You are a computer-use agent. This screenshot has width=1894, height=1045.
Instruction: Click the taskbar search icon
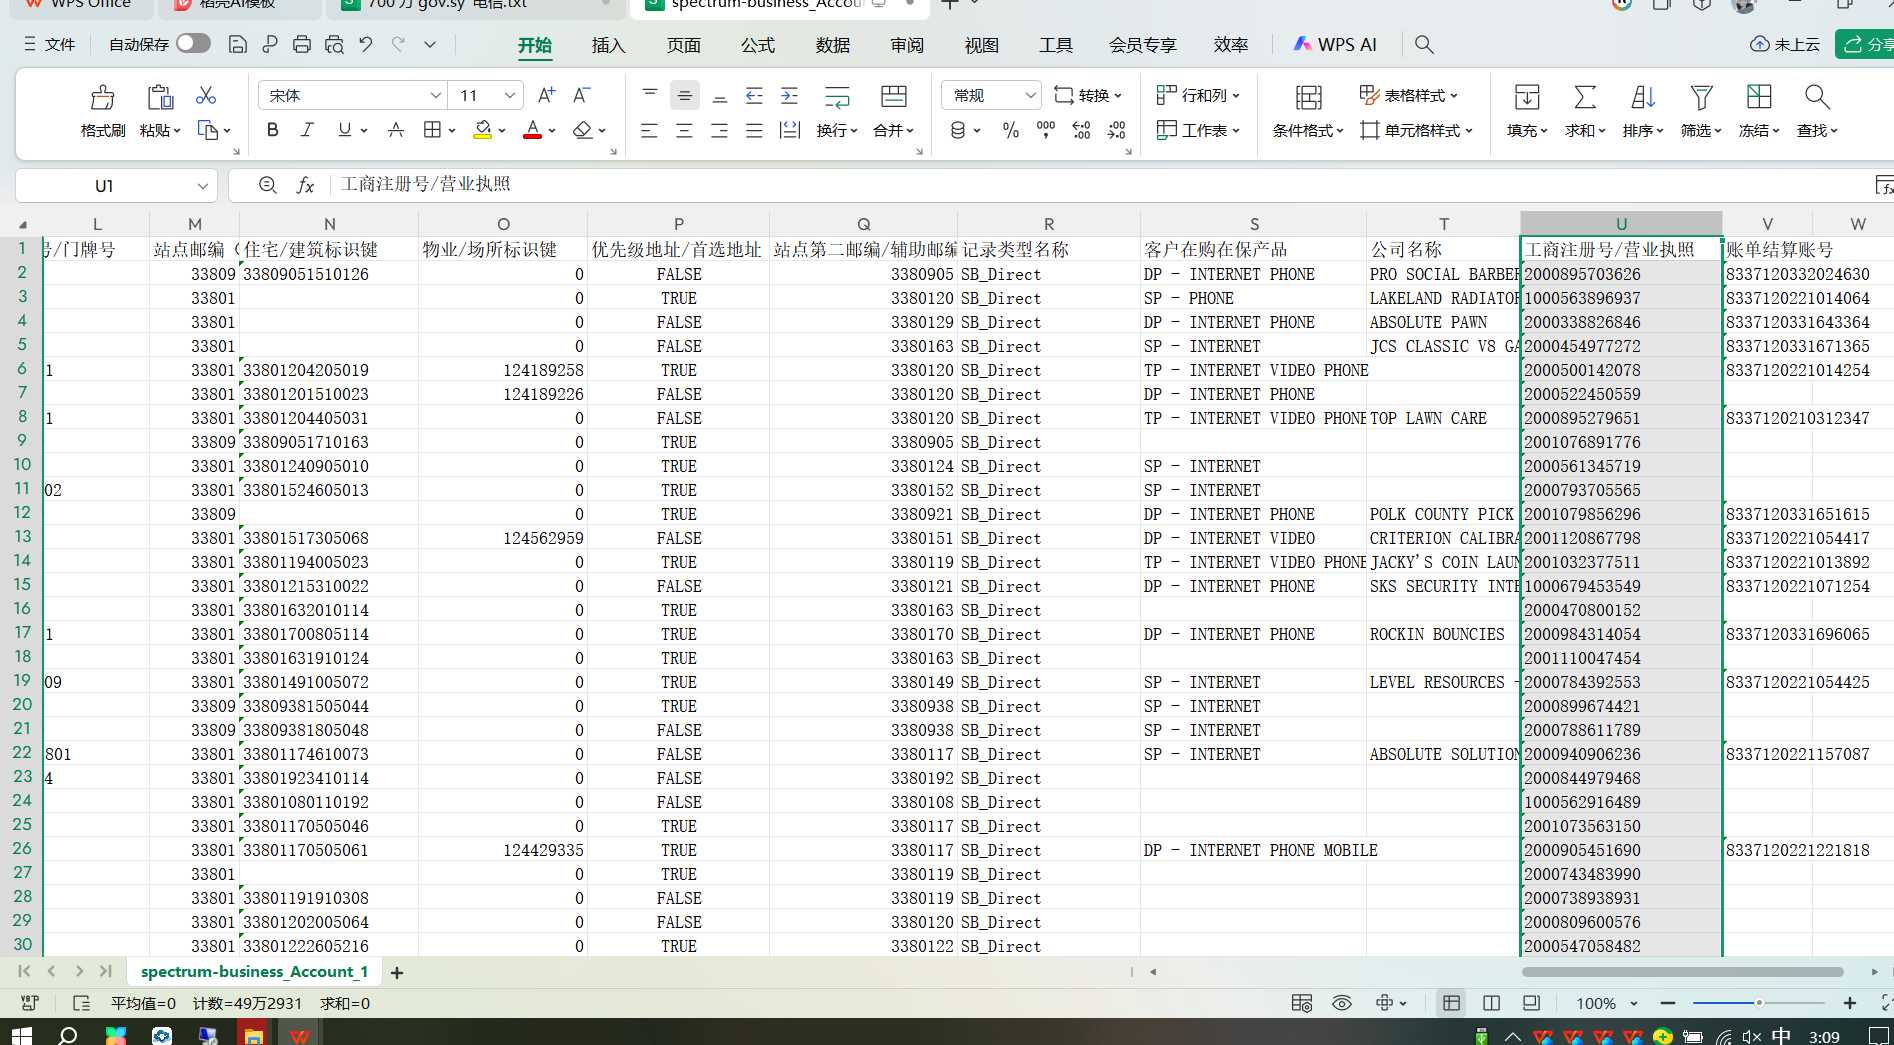[x=68, y=1035]
